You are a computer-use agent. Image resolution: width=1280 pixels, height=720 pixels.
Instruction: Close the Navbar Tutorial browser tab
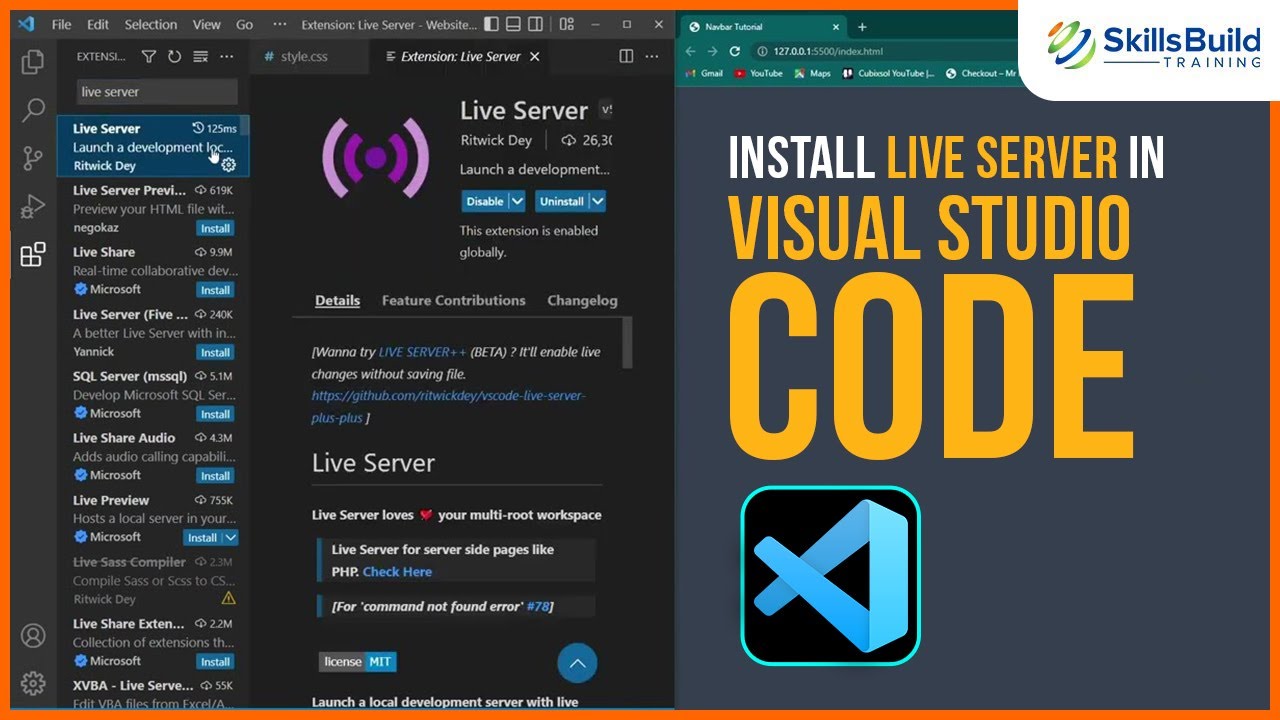(835, 27)
